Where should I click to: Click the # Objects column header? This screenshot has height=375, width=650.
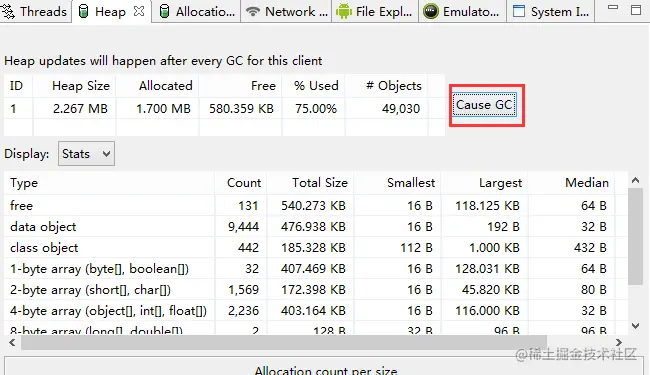(387, 86)
